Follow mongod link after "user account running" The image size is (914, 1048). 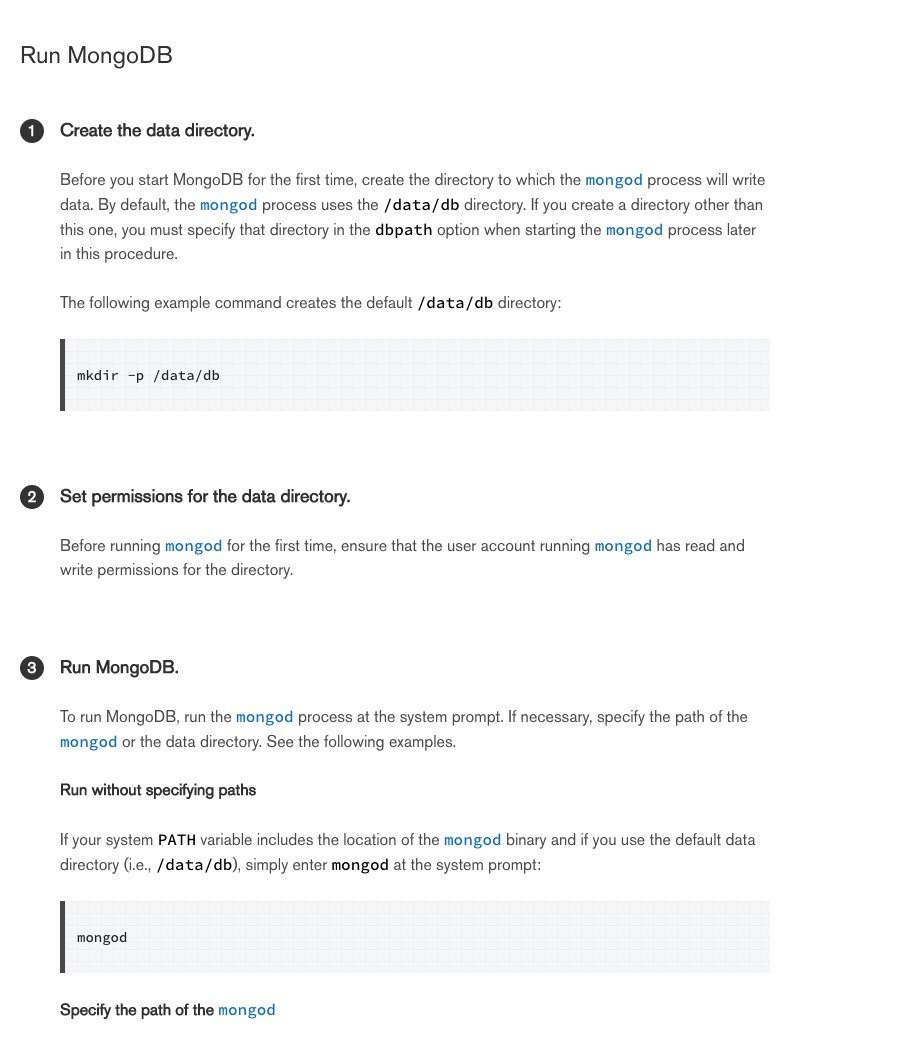[x=623, y=546]
